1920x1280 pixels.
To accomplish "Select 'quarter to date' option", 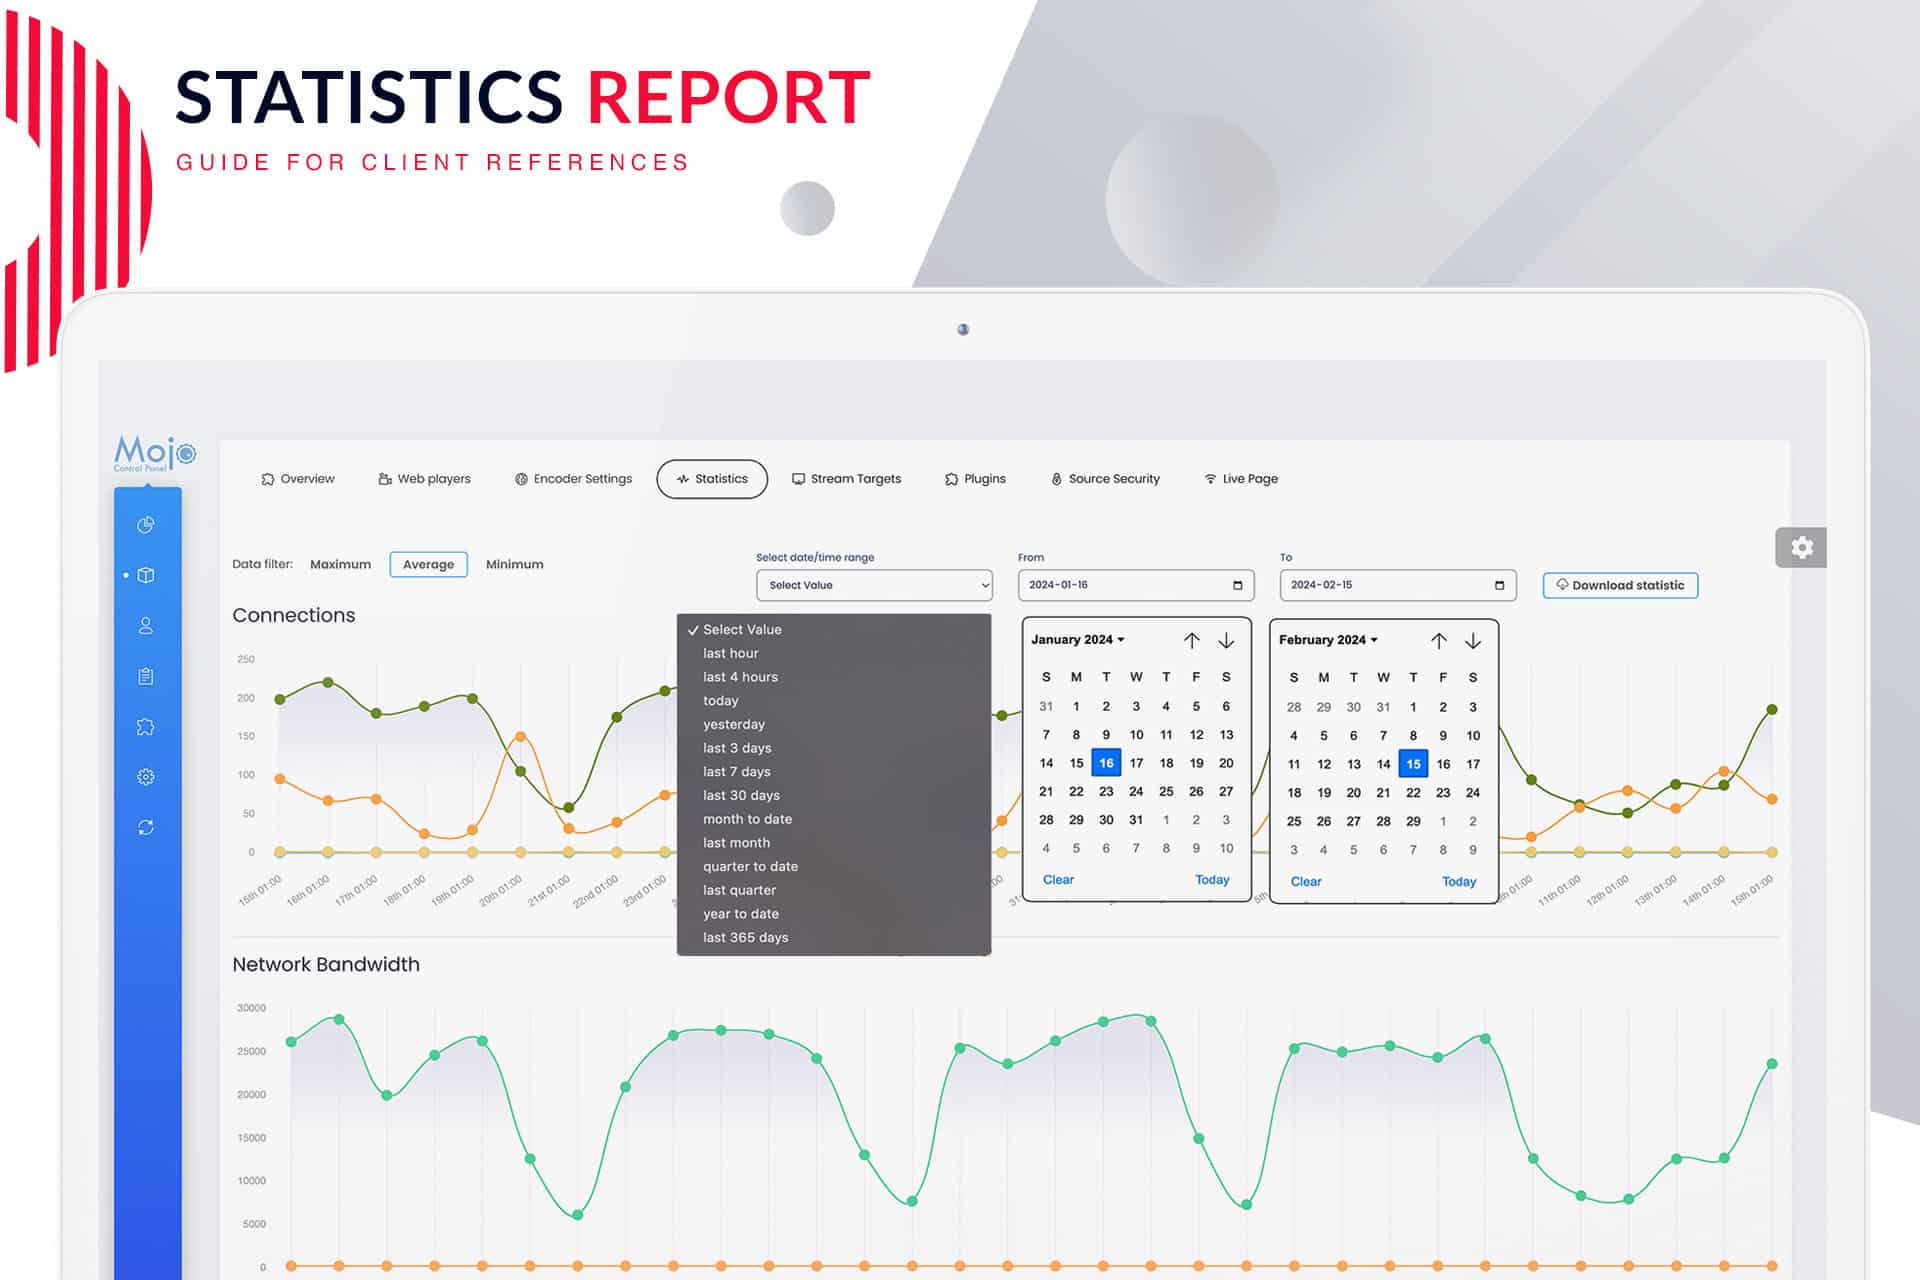I will (833, 866).
